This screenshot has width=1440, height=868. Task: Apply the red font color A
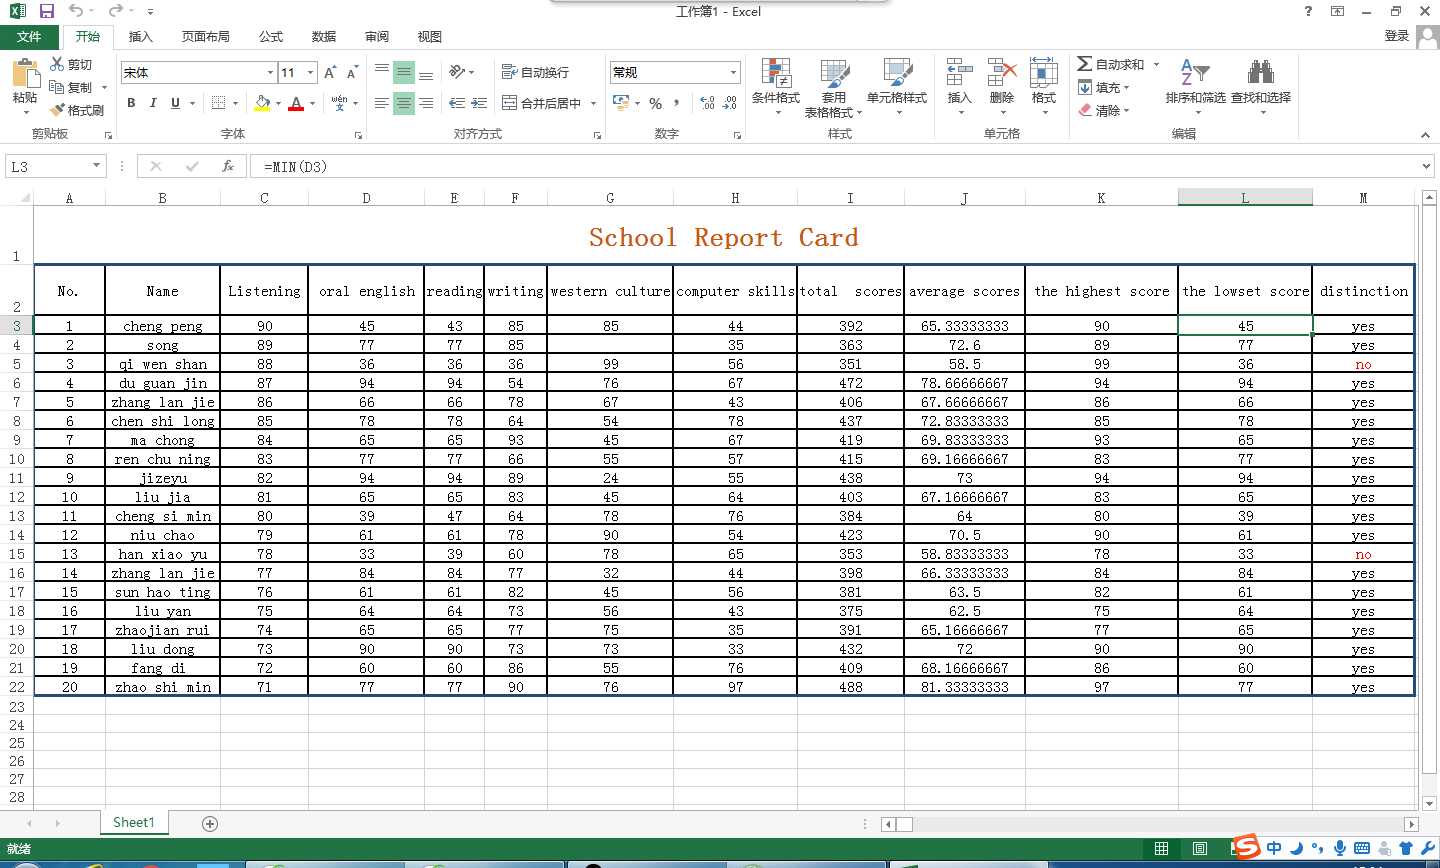[296, 103]
